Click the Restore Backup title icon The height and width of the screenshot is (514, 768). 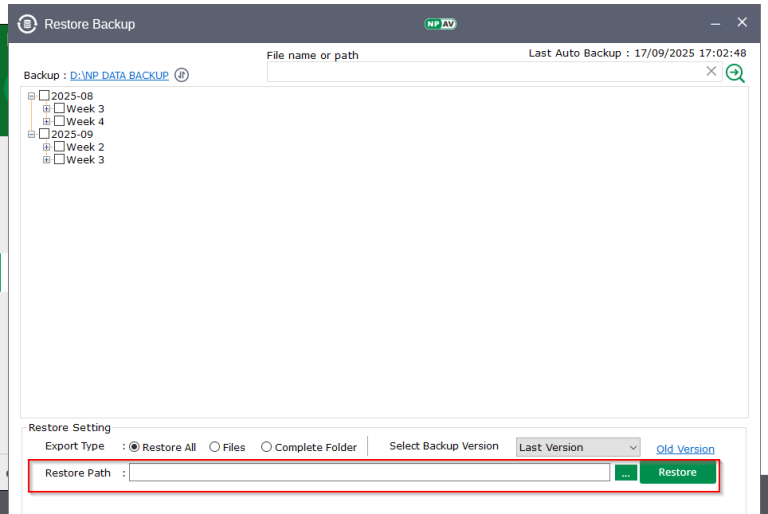tap(27, 24)
